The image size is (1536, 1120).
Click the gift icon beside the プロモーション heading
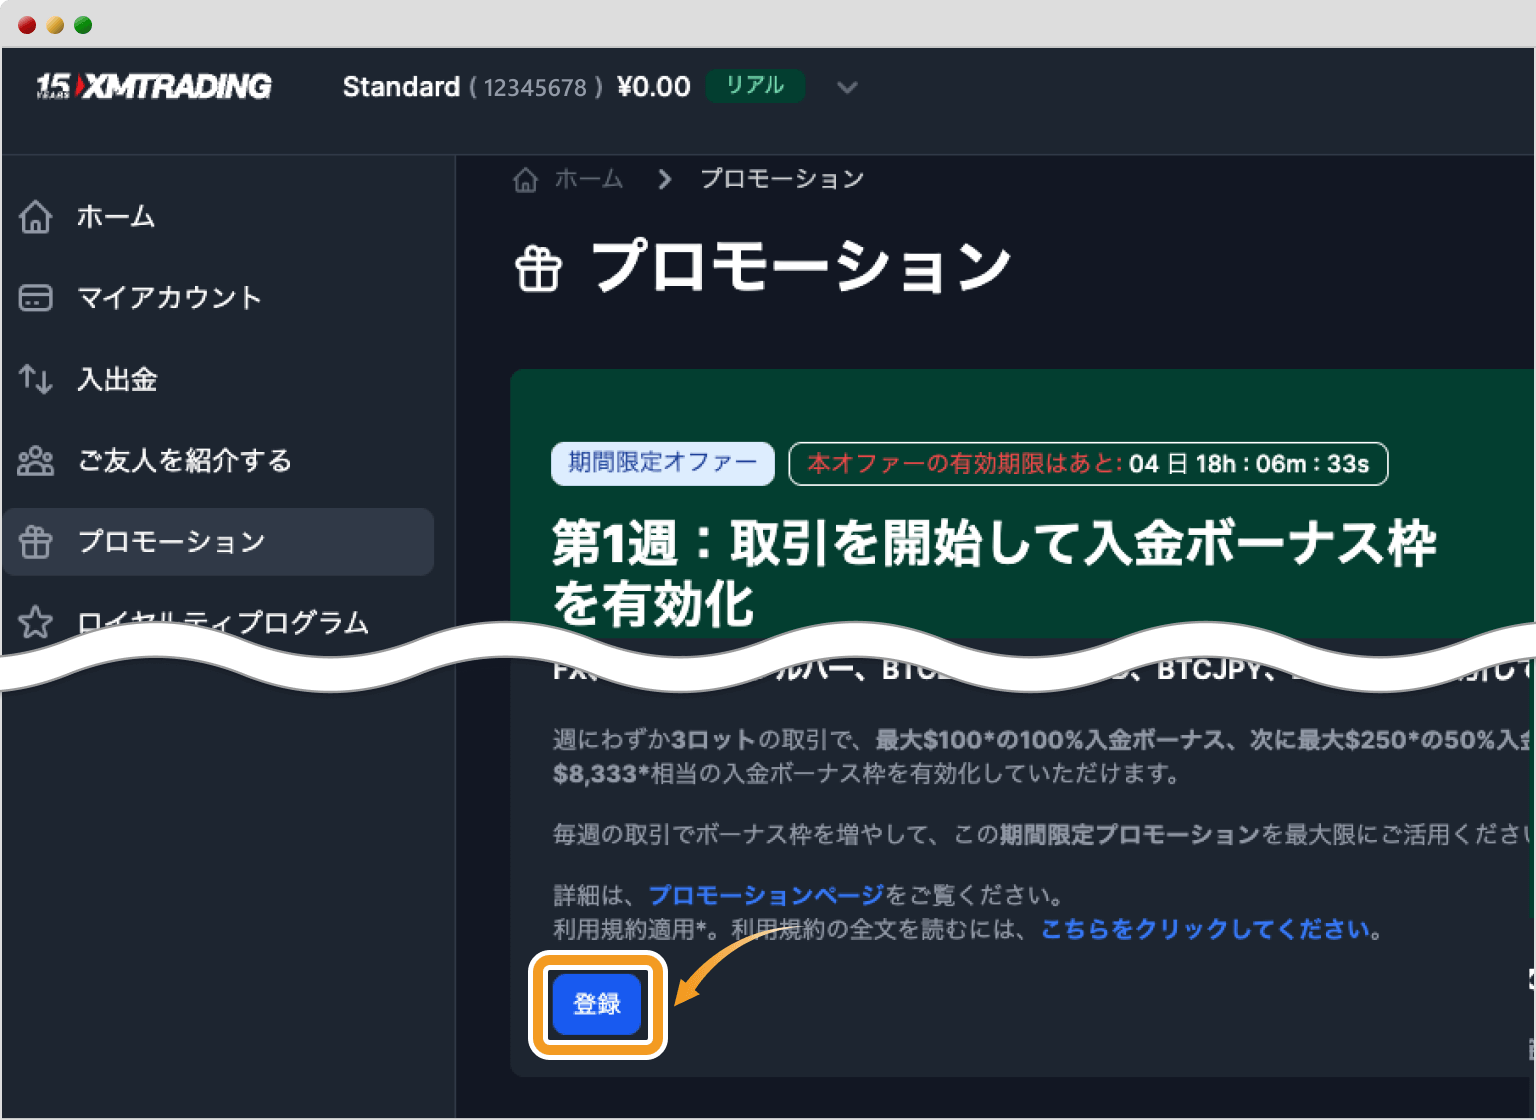point(538,266)
